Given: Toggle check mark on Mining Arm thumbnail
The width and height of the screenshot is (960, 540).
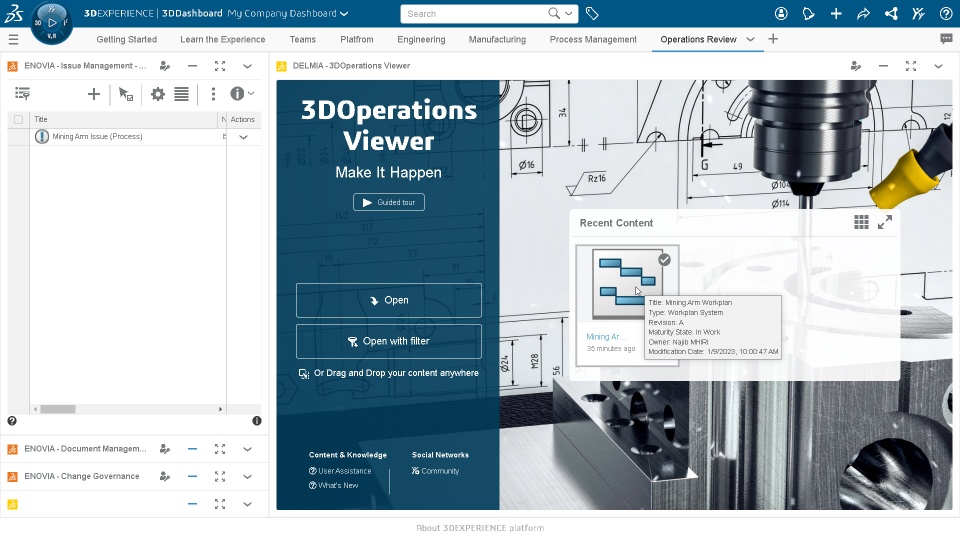Looking at the screenshot, I should (x=664, y=260).
